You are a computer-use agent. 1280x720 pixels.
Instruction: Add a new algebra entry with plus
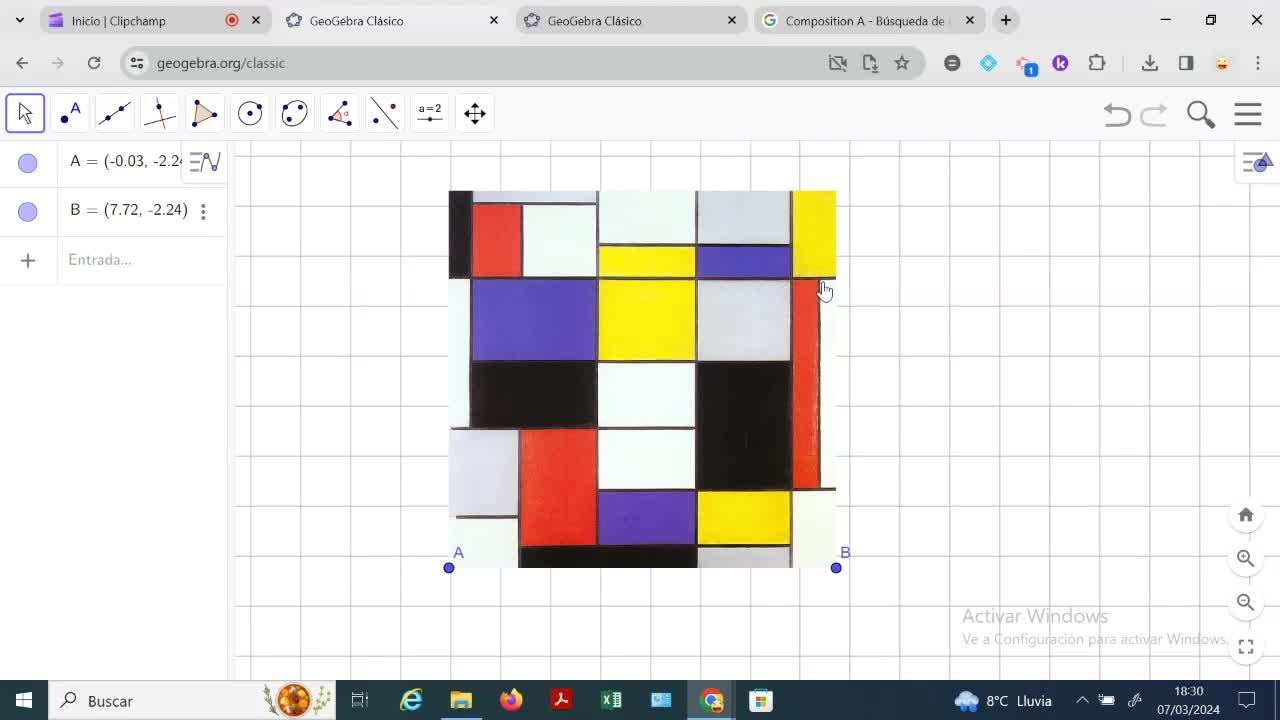tap(28, 260)
